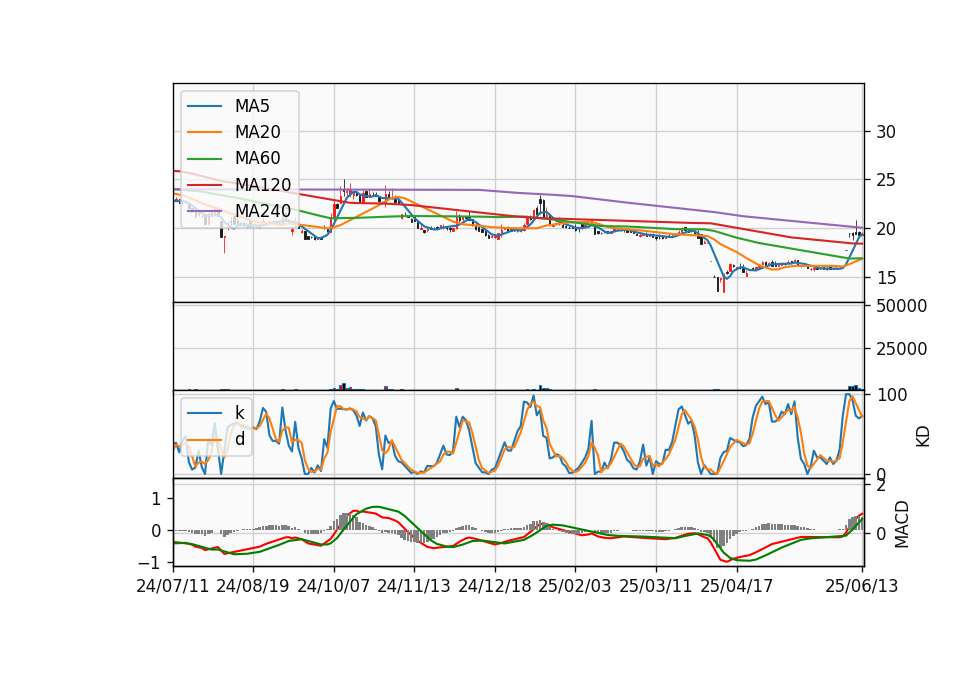Click the price axis value 15
The width and height of the screenshot is (960, 690).
click(886, 278)
